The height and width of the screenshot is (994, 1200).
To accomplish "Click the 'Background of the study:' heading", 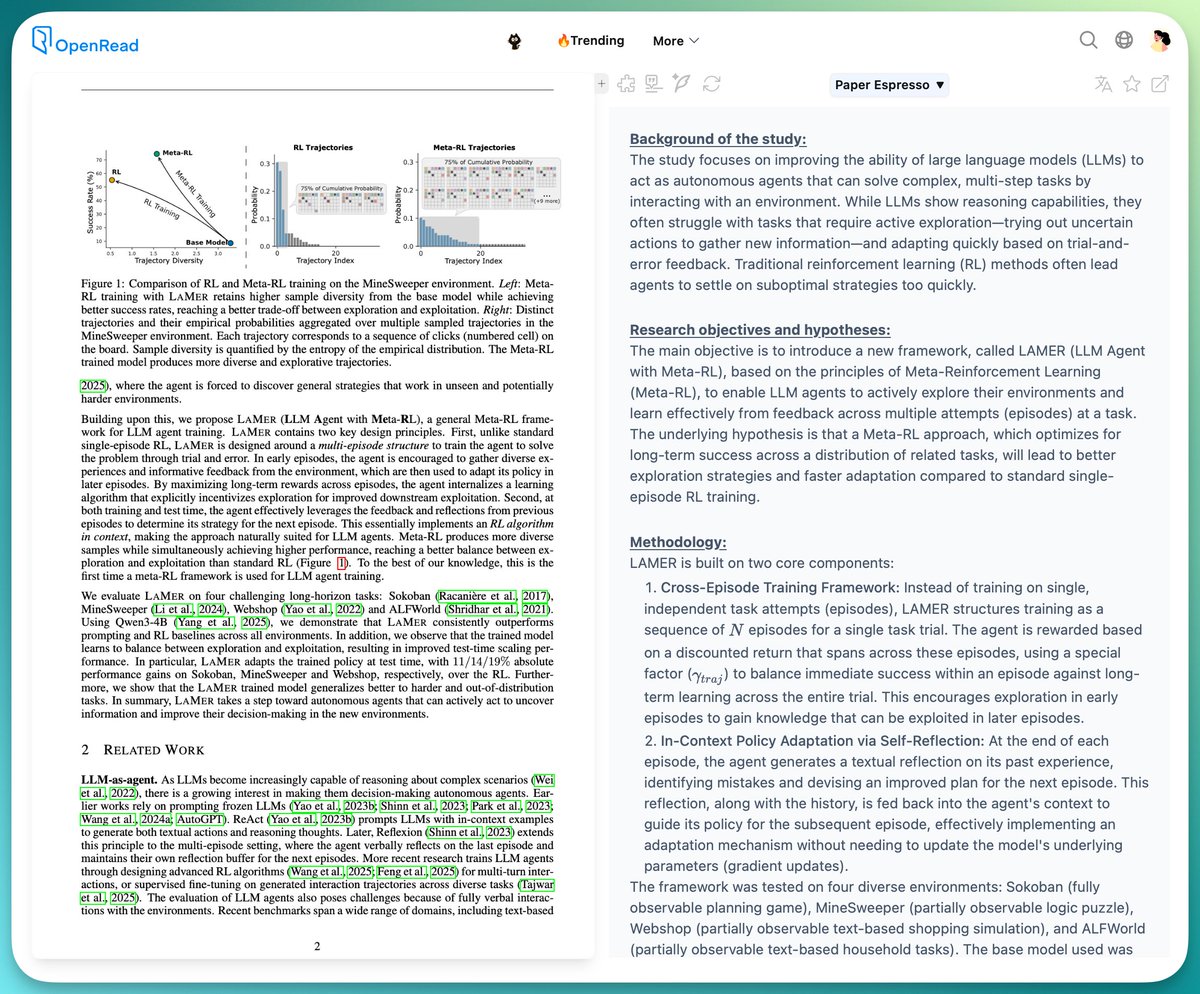I will click(718, 139).
